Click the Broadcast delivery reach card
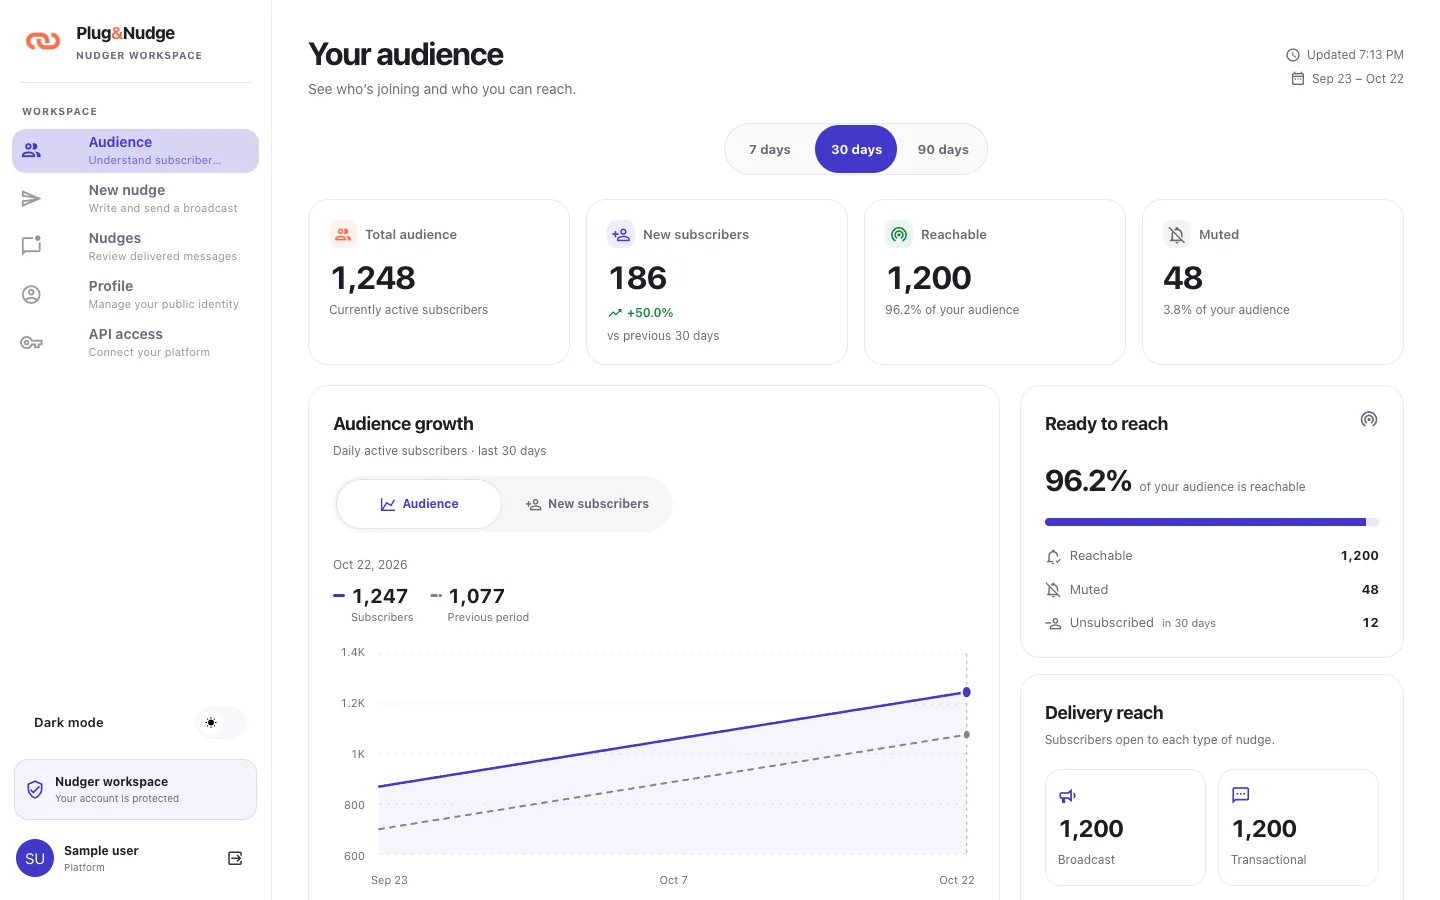The width and height of the screenshot is (1440, 900). pos(1125,827)
